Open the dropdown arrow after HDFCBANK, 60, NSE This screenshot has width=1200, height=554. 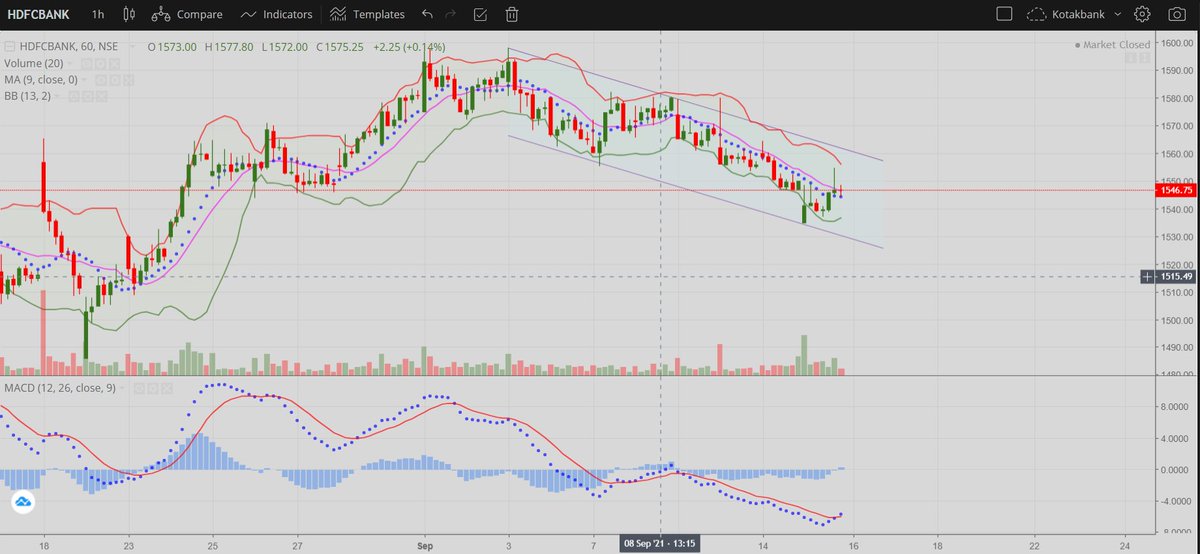[x=132, y=46]
